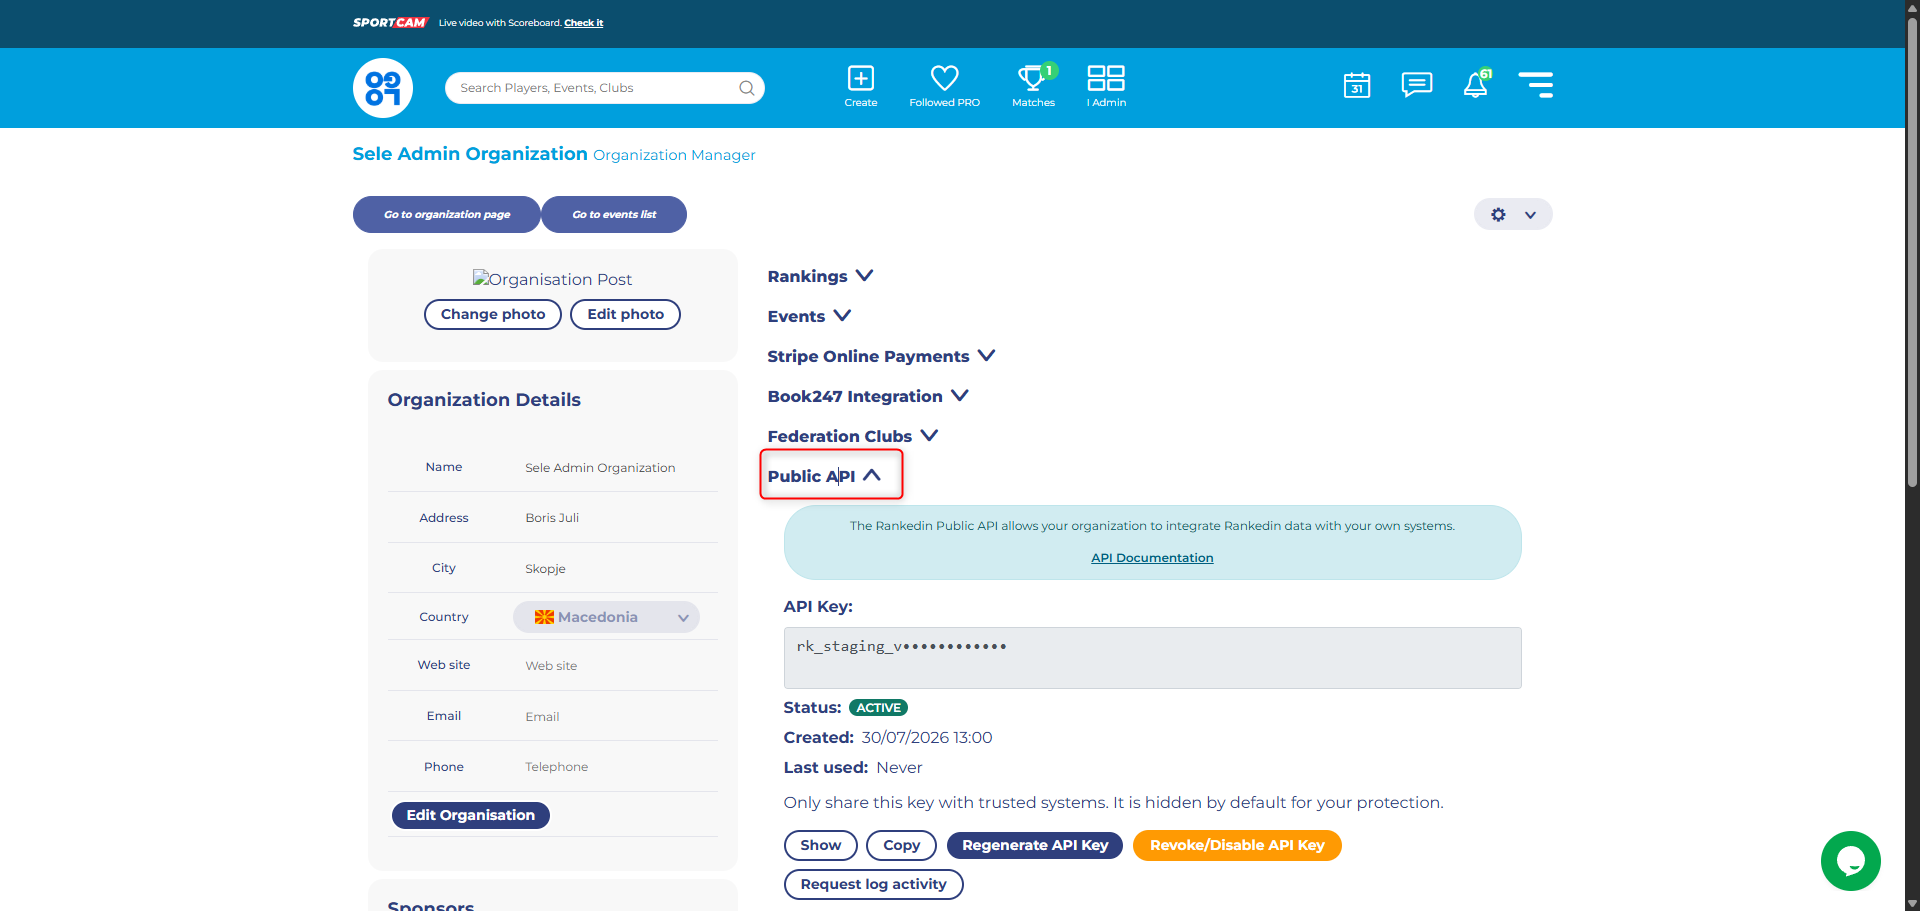Viewport: 1920px width, 911px height.
Task: Open the hamburger menu icon
Action: coord(1535,84)
